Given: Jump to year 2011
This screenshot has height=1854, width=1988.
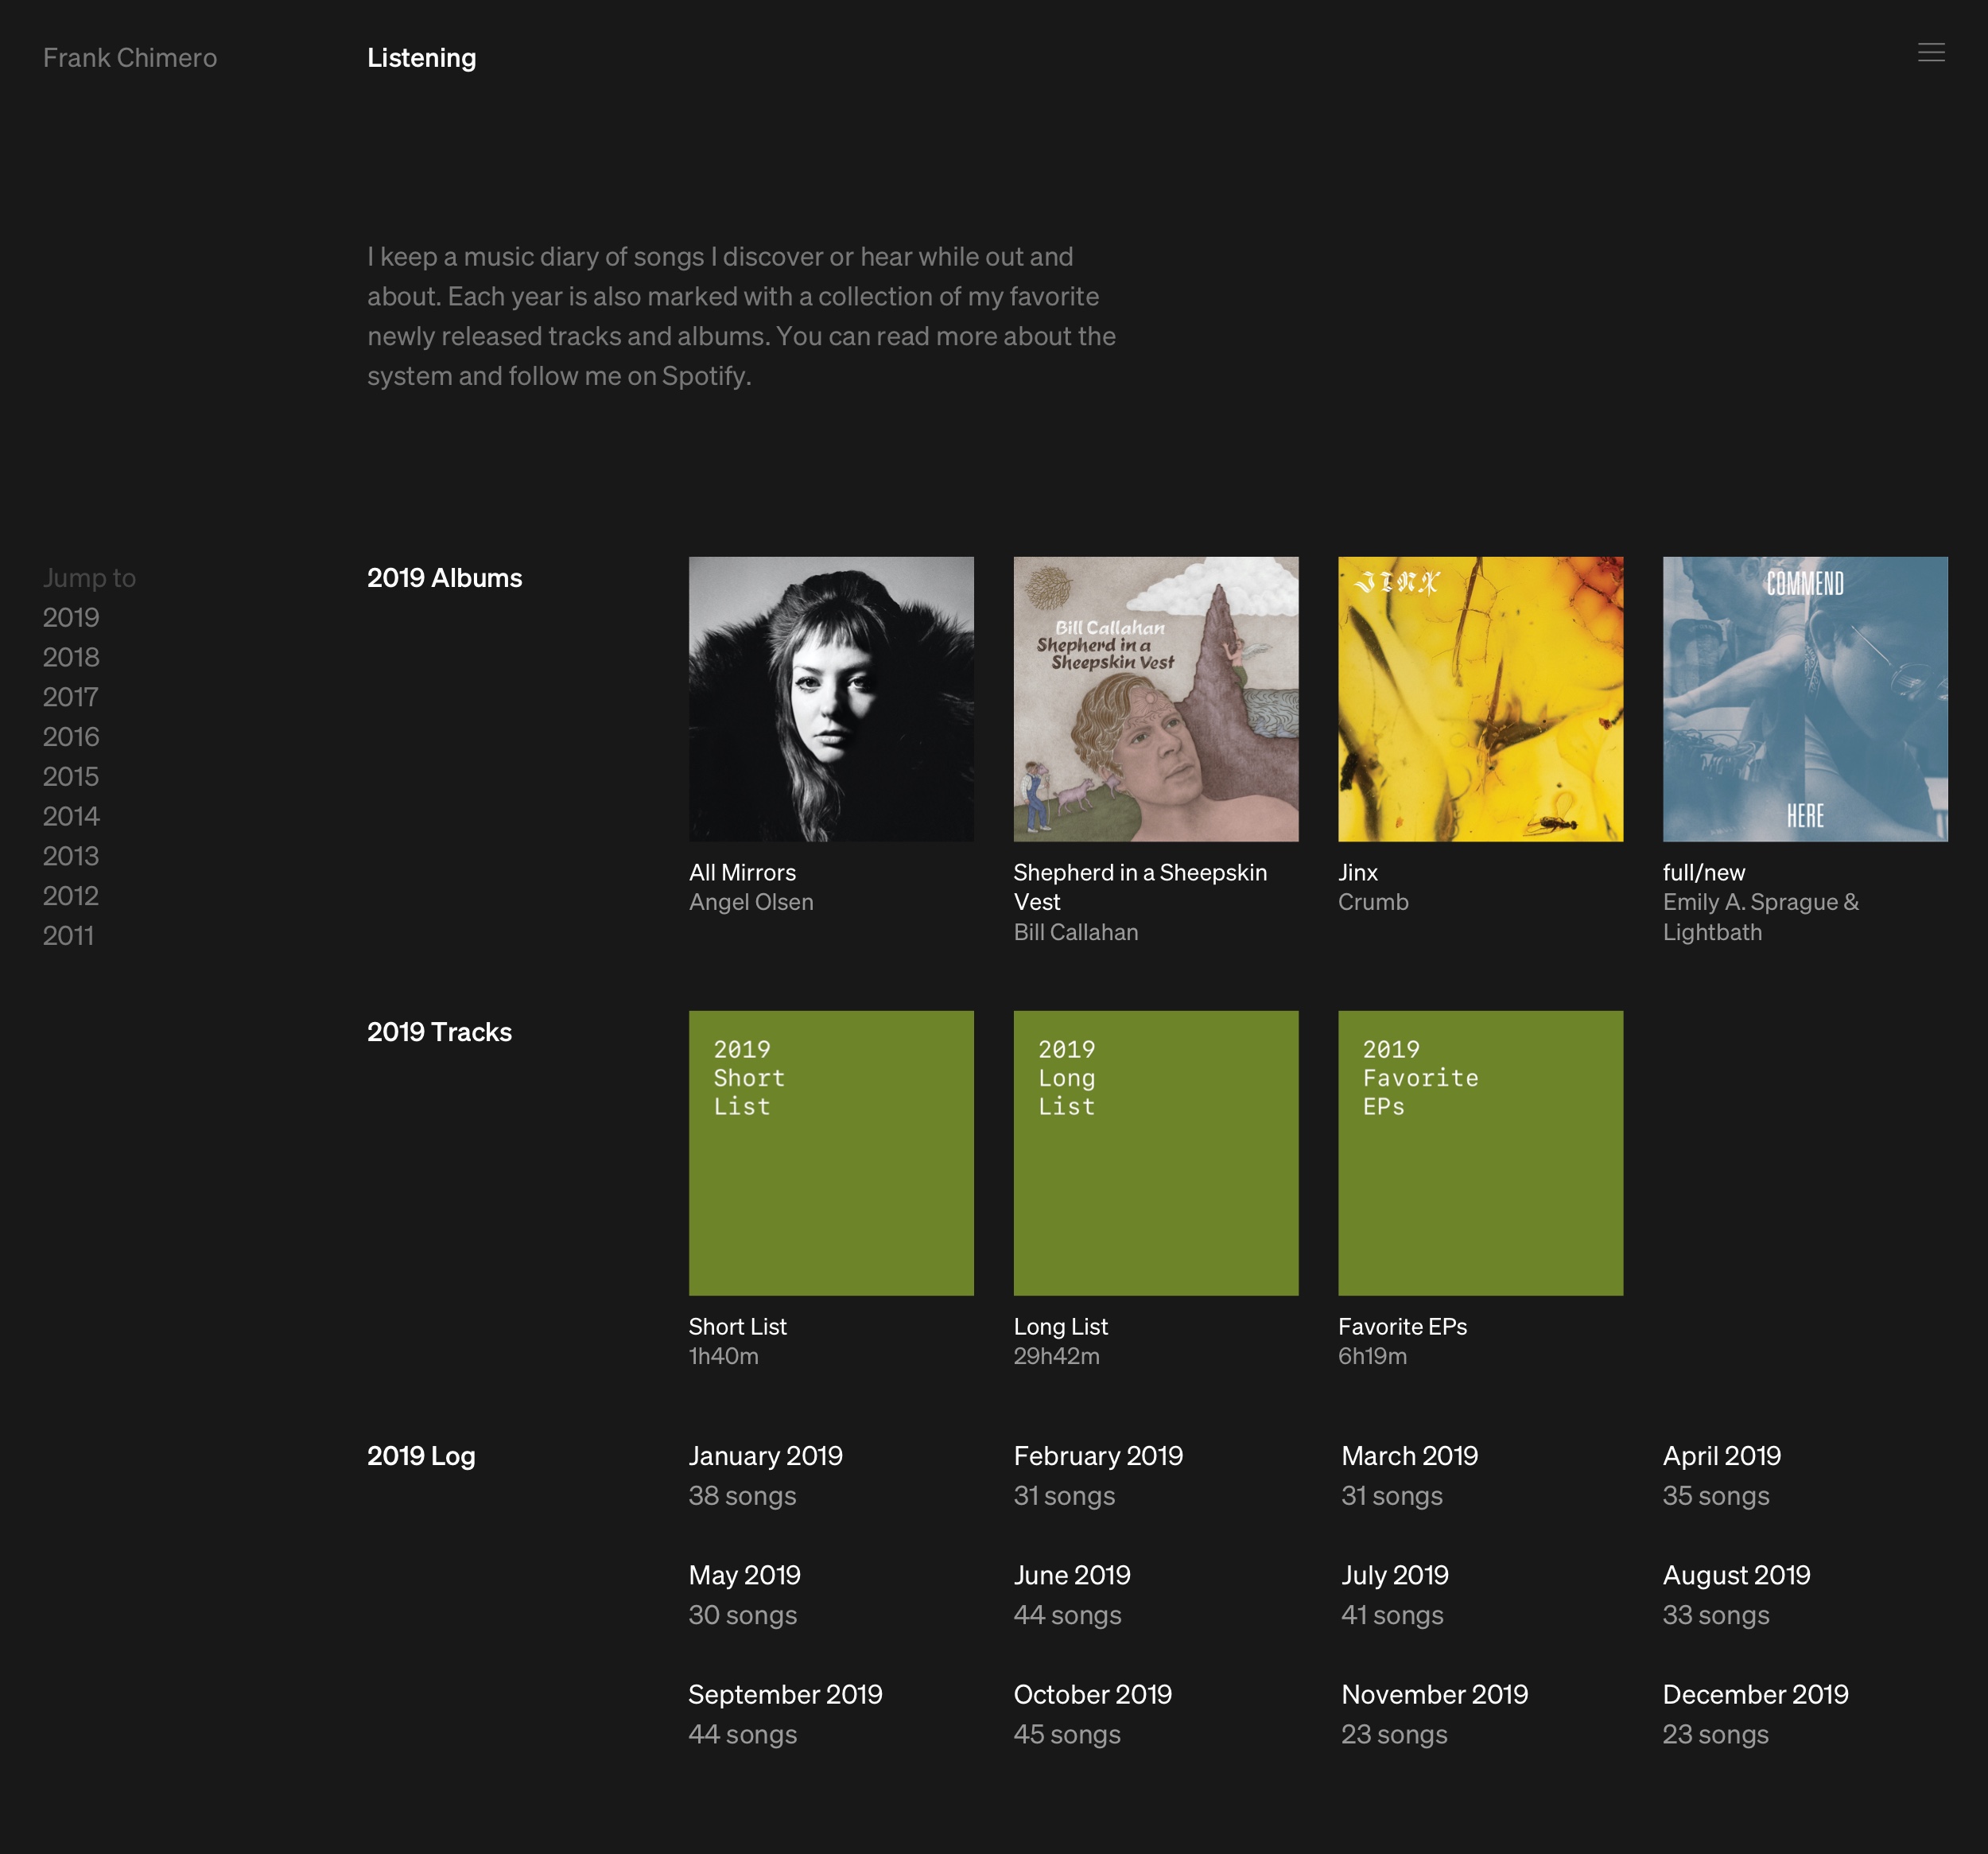Looking at the screenshot, I should pos(68,936).
